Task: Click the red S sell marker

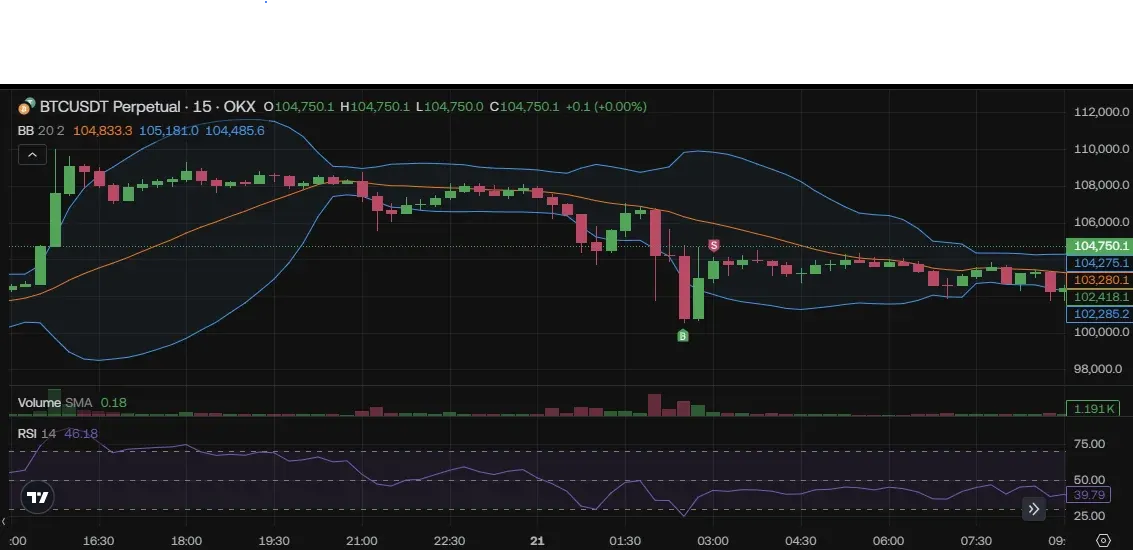Action: (714, 246)
